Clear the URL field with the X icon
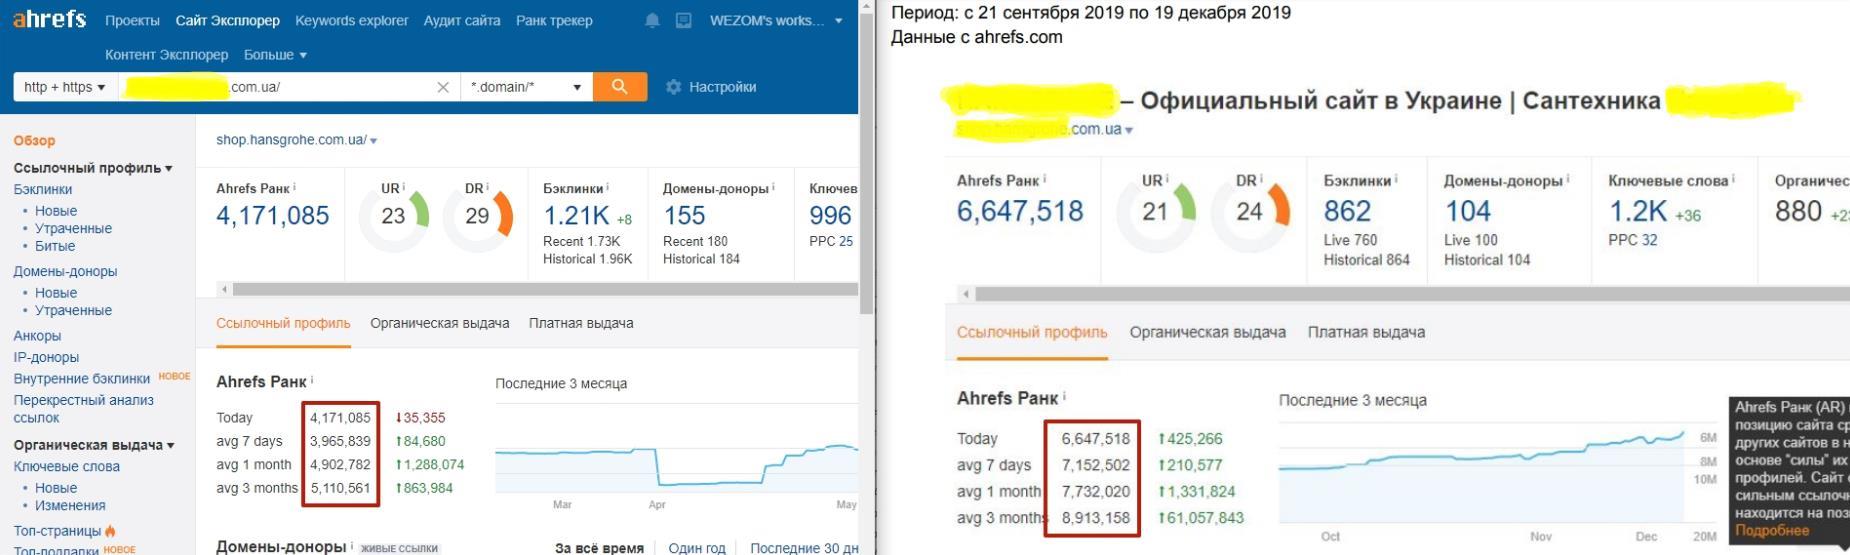 tap(443, 87)
